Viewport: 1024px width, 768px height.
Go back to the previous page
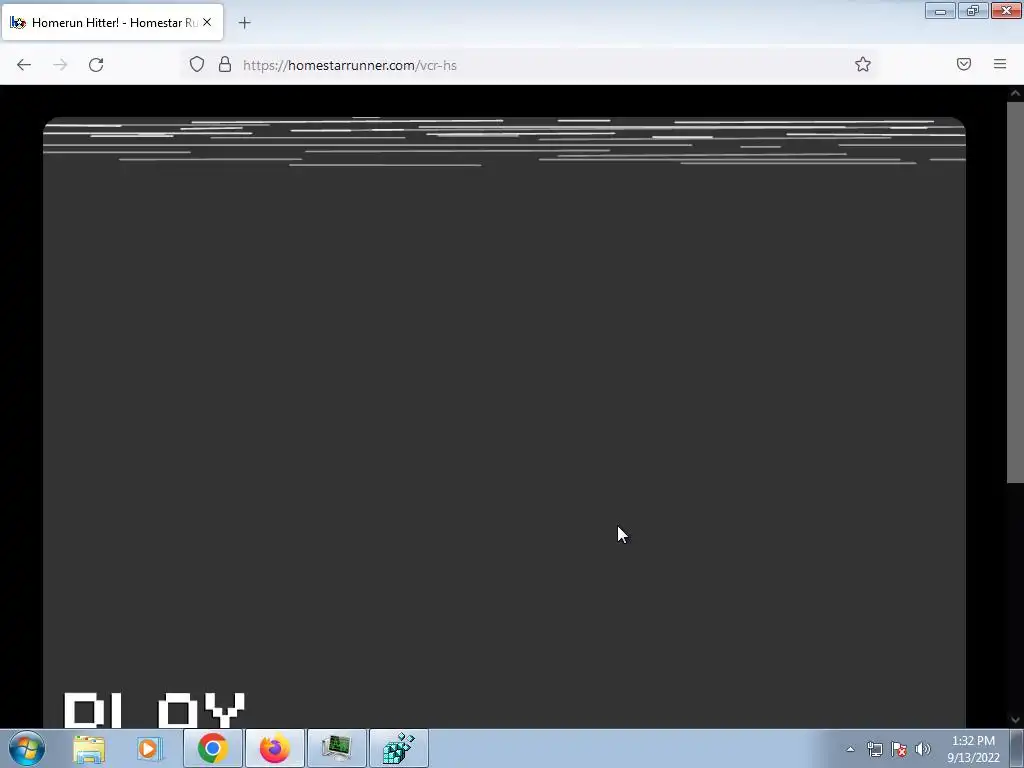point(24,65)
